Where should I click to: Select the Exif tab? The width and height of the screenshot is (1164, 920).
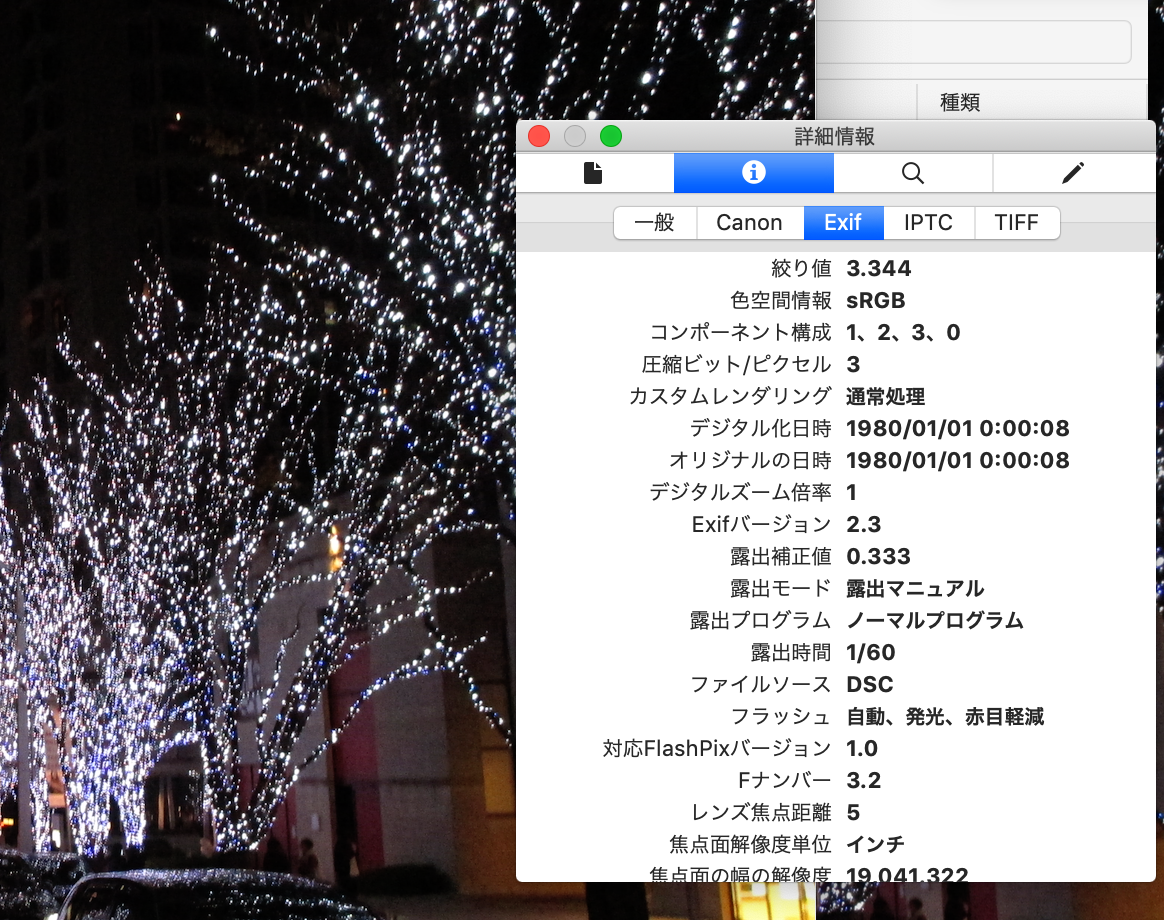point(843,223)
